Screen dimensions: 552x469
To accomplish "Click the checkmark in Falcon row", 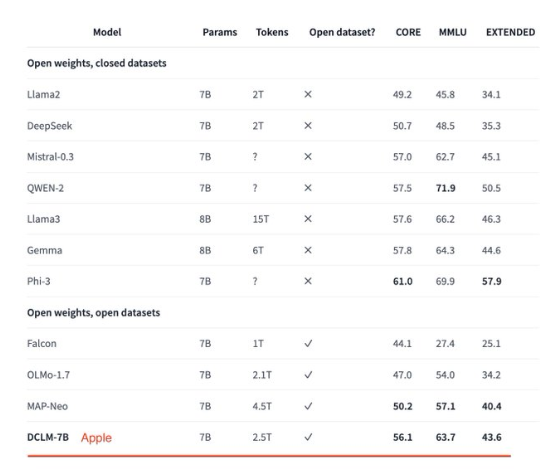I will 308,344.
